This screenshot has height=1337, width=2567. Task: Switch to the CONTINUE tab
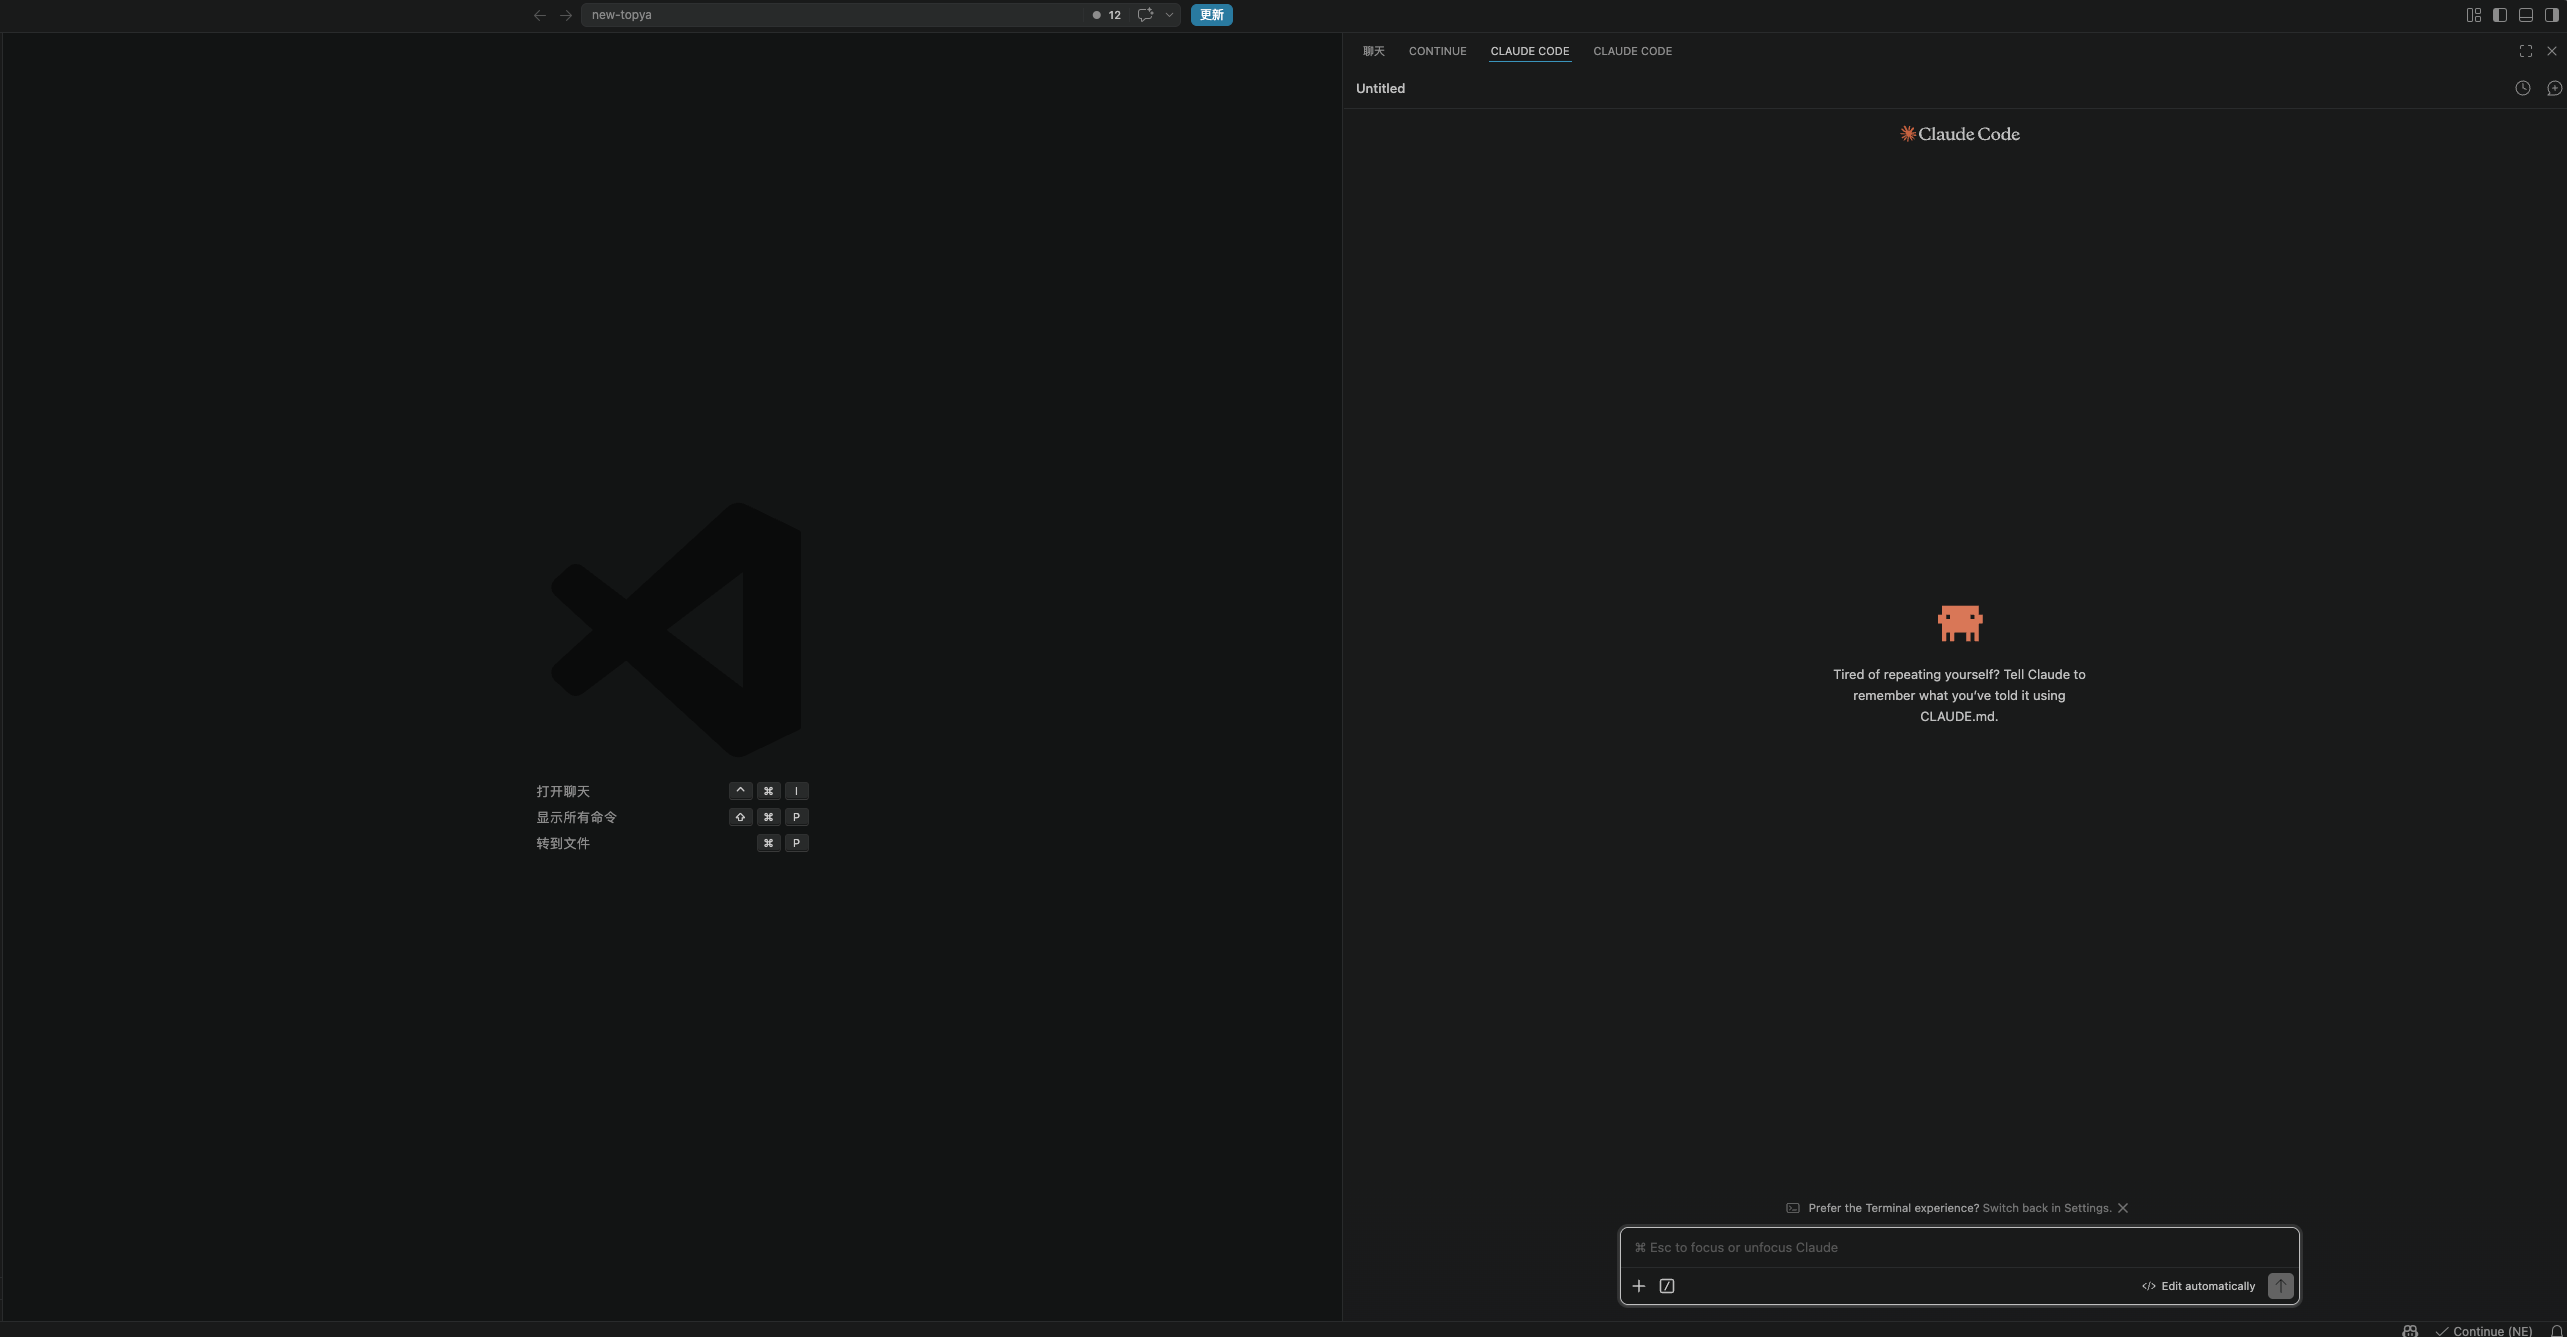(1438, 51)
